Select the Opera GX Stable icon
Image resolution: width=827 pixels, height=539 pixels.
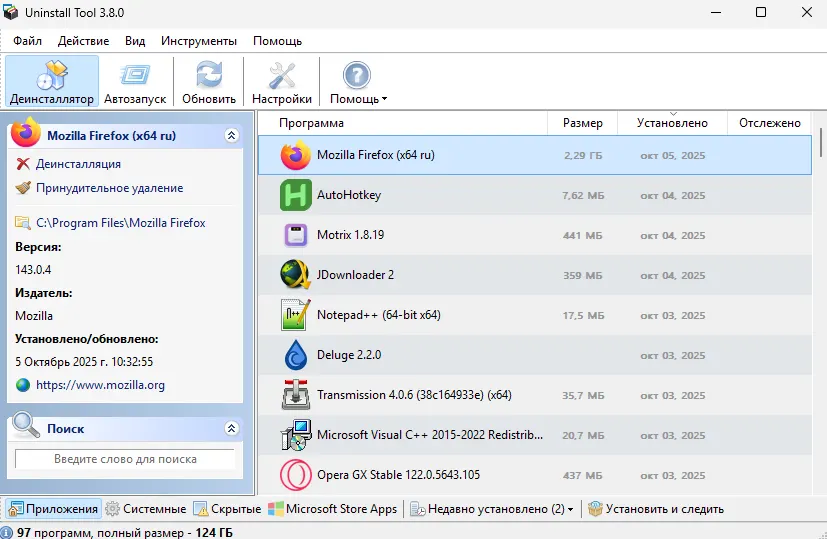pyautogui.click(x=295, y=475)
